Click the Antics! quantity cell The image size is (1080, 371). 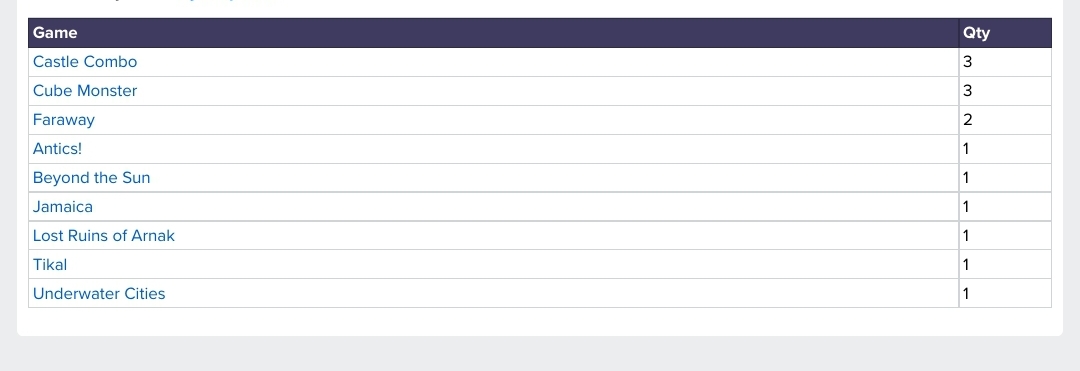point(1005,149)
